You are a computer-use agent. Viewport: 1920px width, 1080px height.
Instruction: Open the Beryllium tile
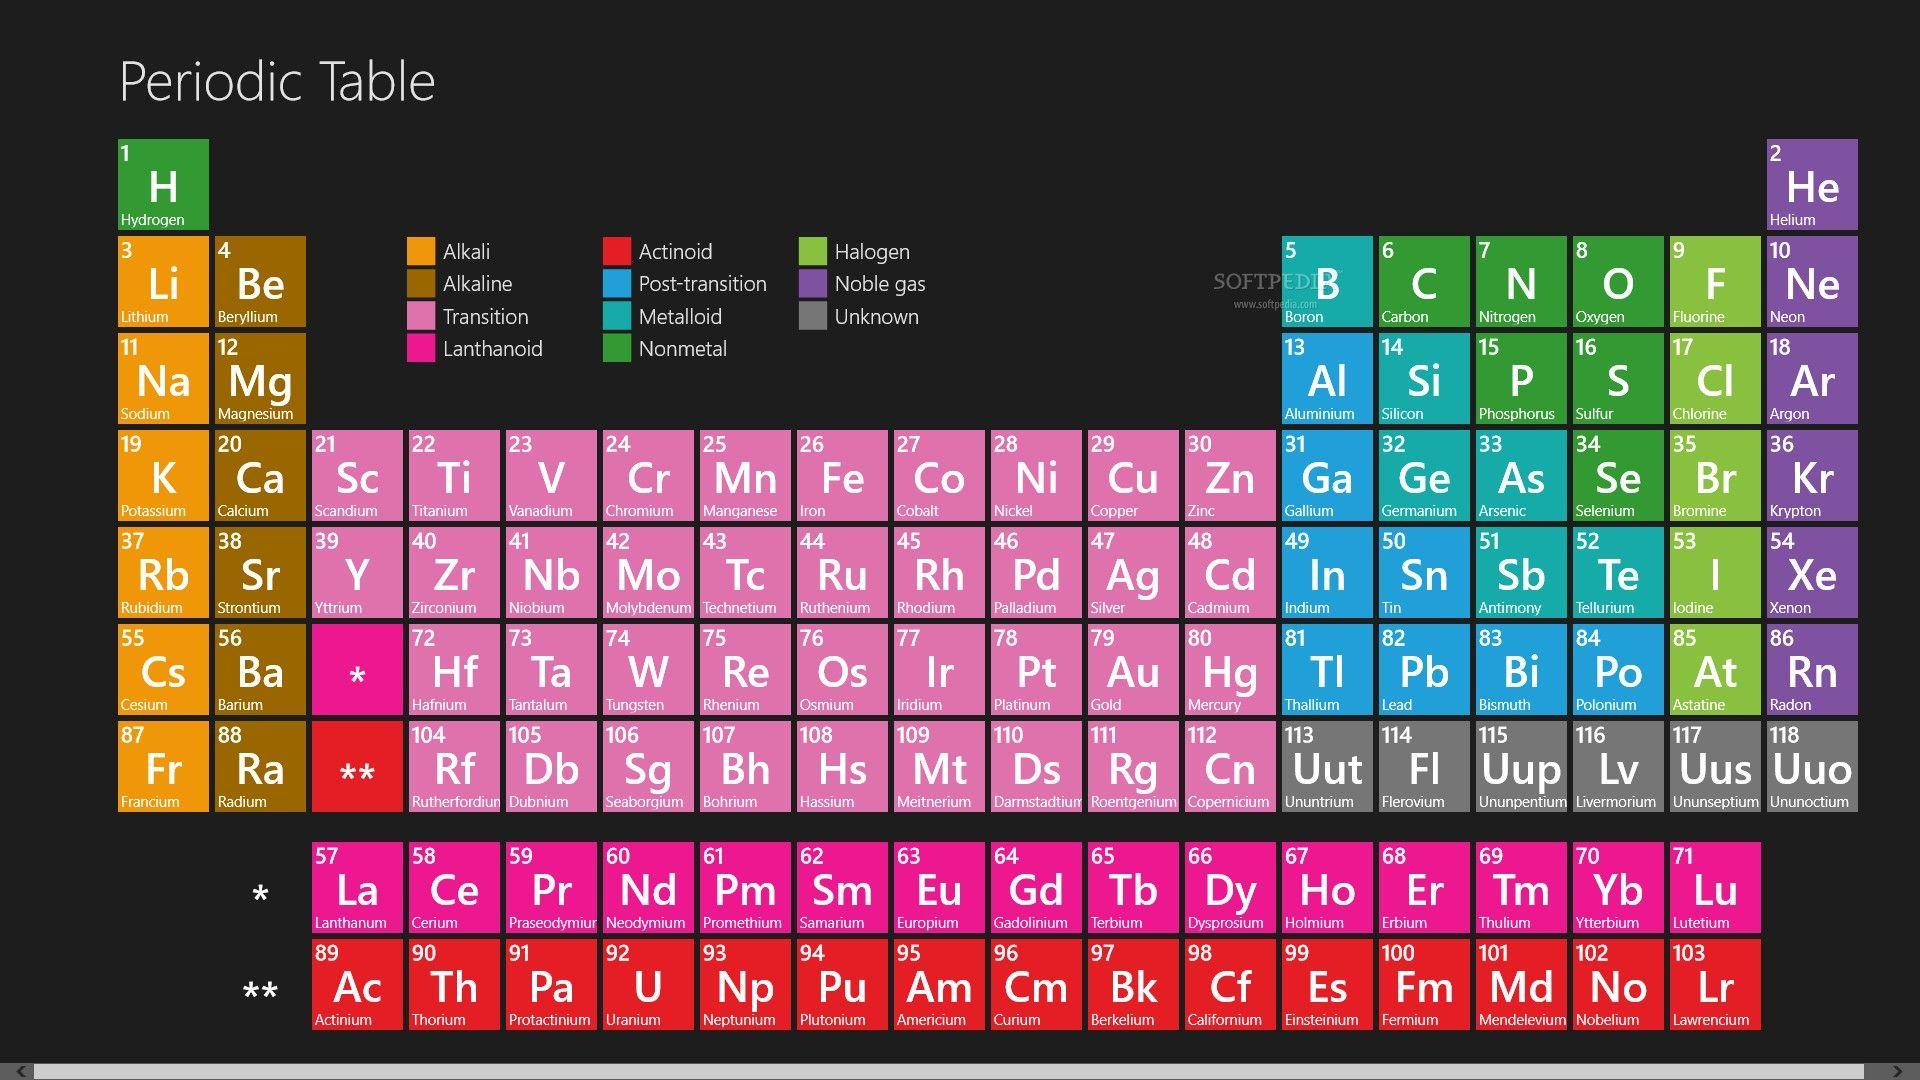point(260,281)
